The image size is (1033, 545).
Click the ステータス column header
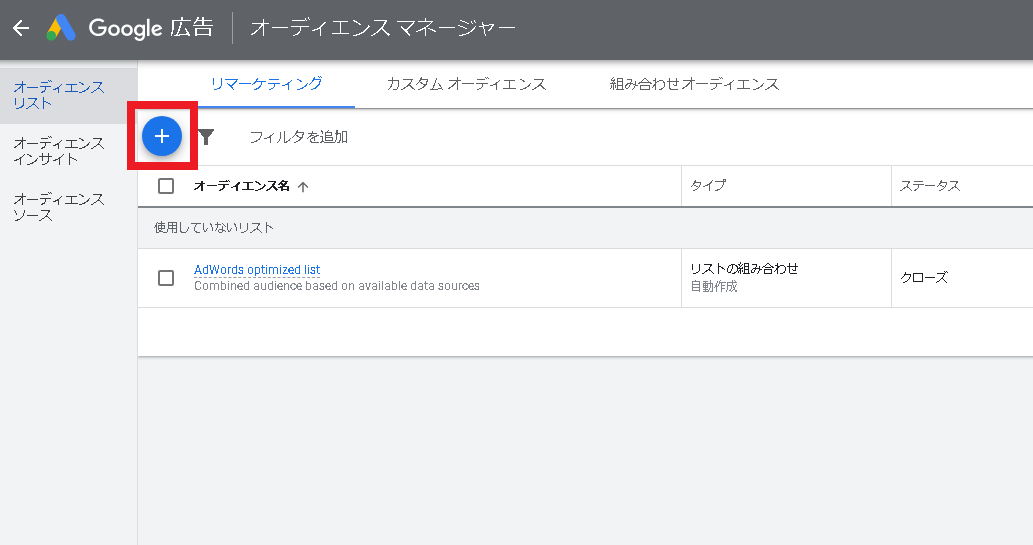coord(930,186)
